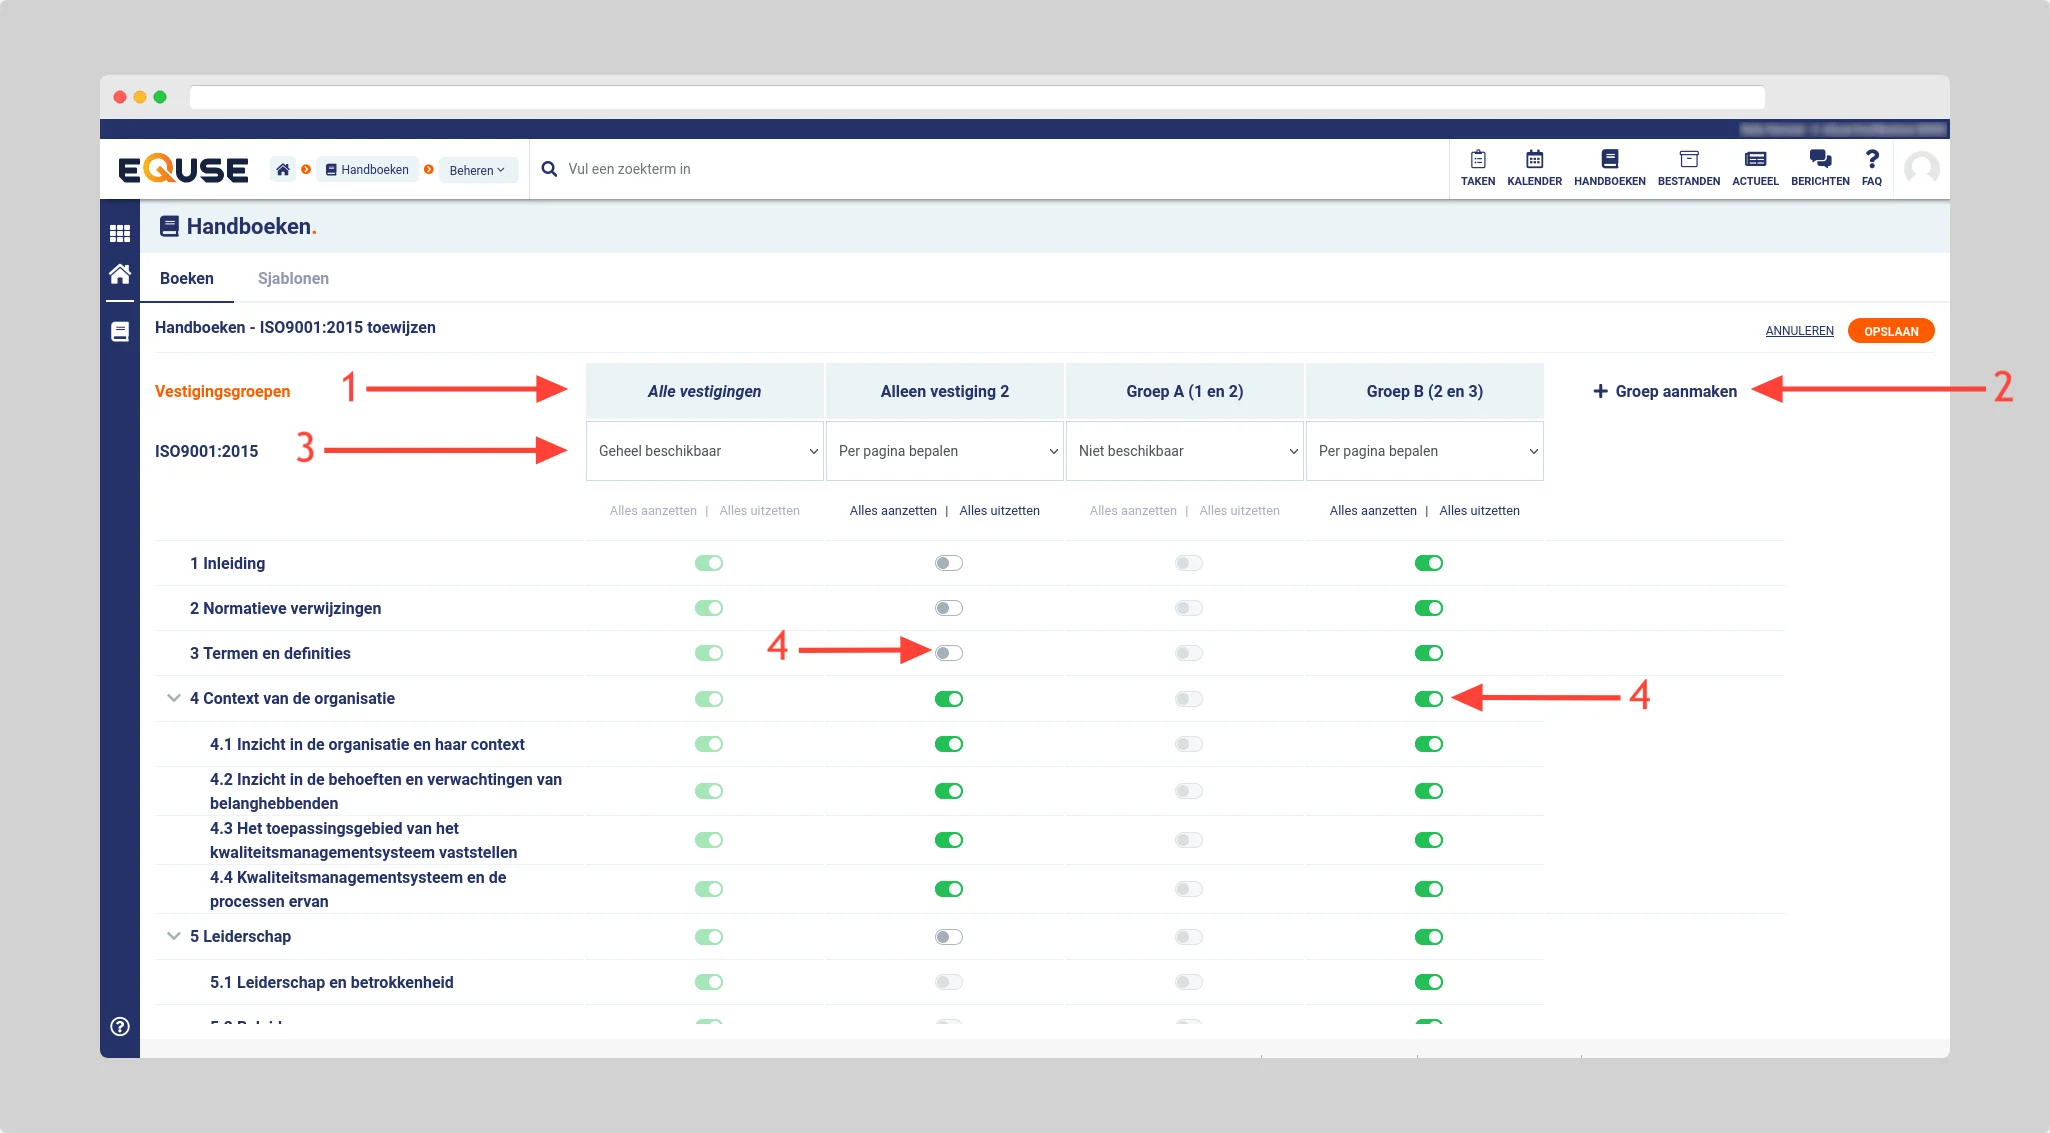Enable 1 Inleiding for Alleen vestiging 2
This screenshot has width=2050, height=1133.
point(948,563)
